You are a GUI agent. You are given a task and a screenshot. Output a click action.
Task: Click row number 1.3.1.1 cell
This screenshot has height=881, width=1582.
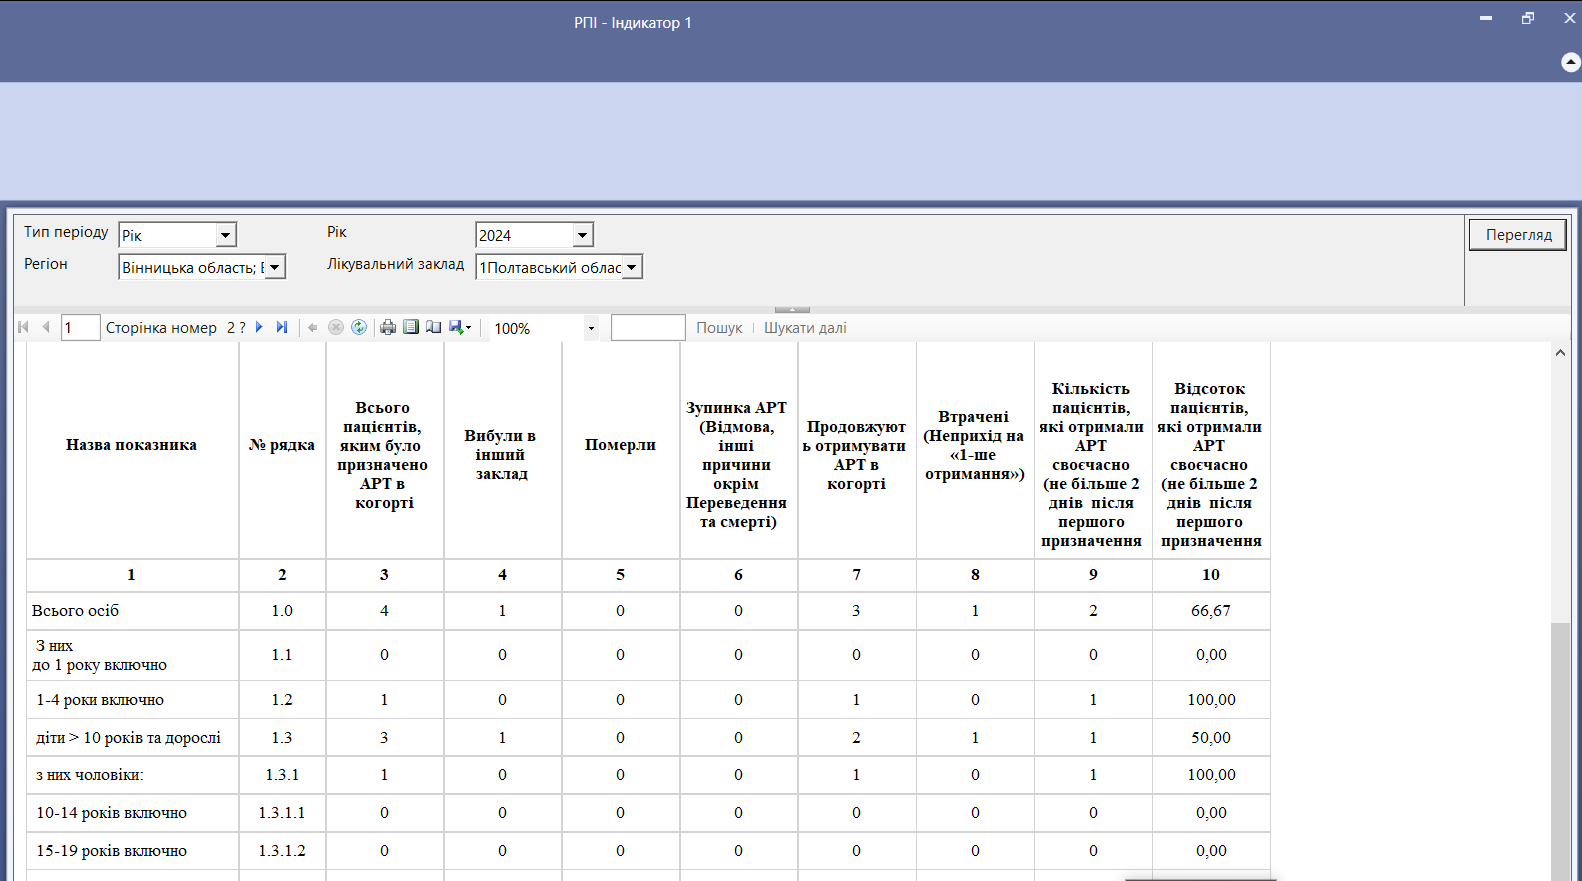point(282,813)
